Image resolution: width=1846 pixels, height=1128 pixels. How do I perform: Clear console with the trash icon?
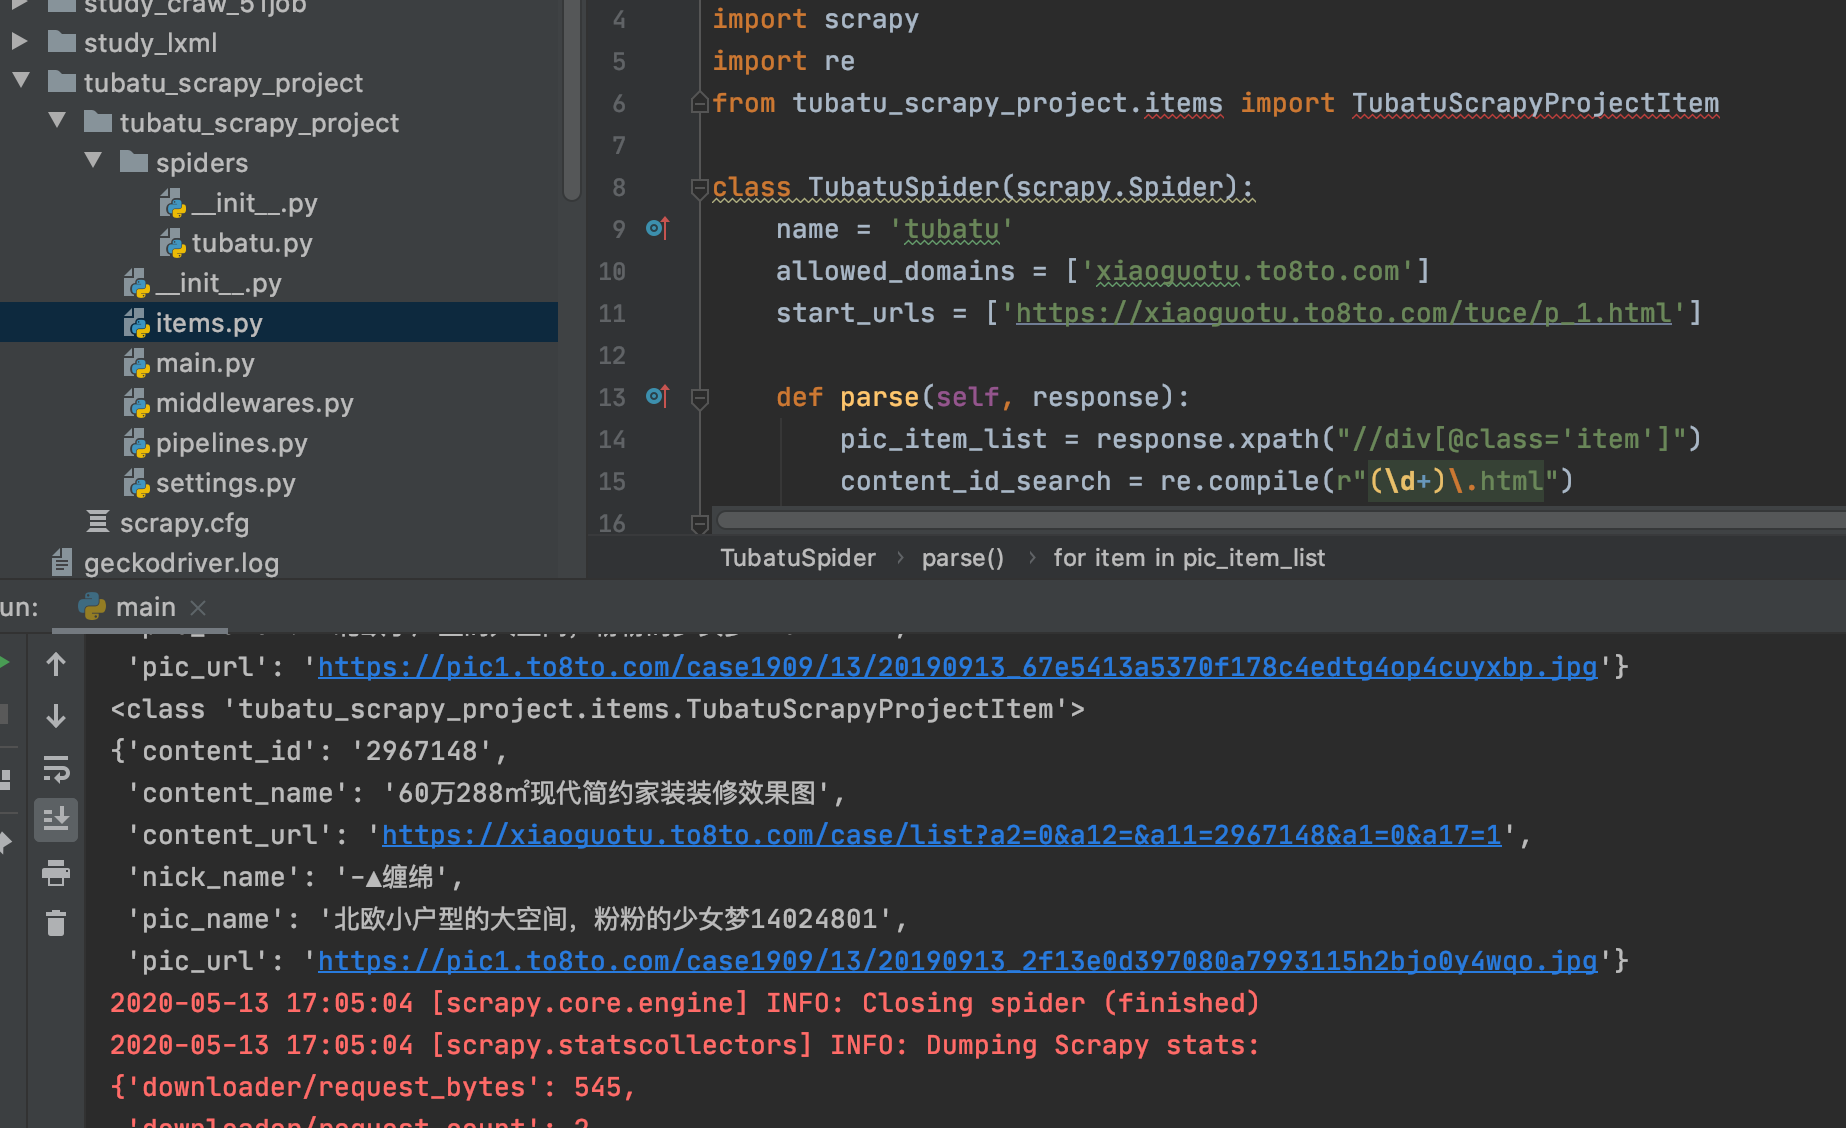pos(56,923)
